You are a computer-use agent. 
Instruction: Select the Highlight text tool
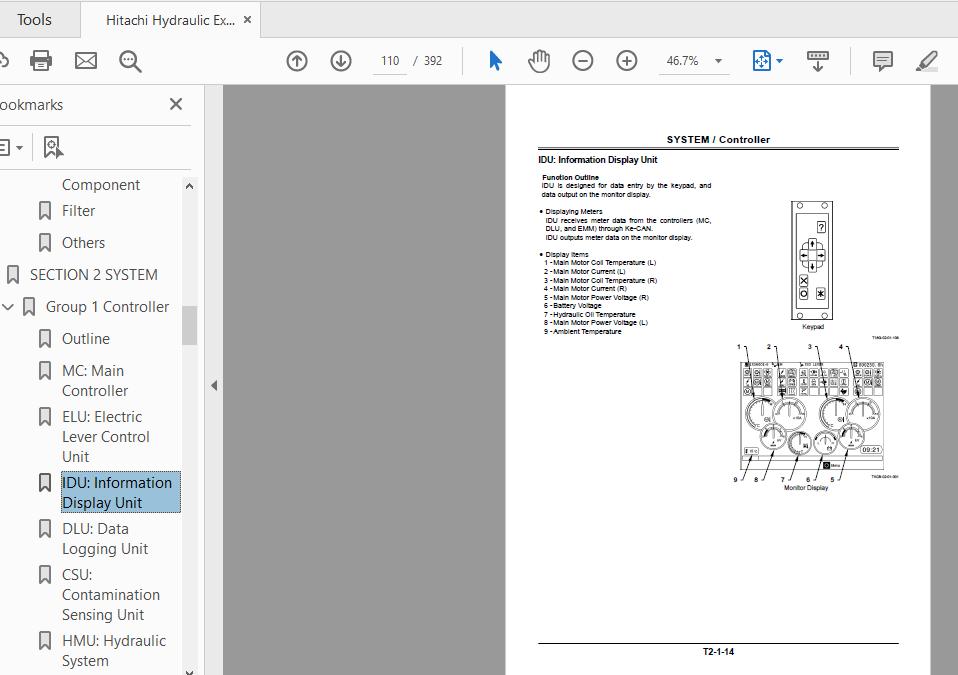925,61
